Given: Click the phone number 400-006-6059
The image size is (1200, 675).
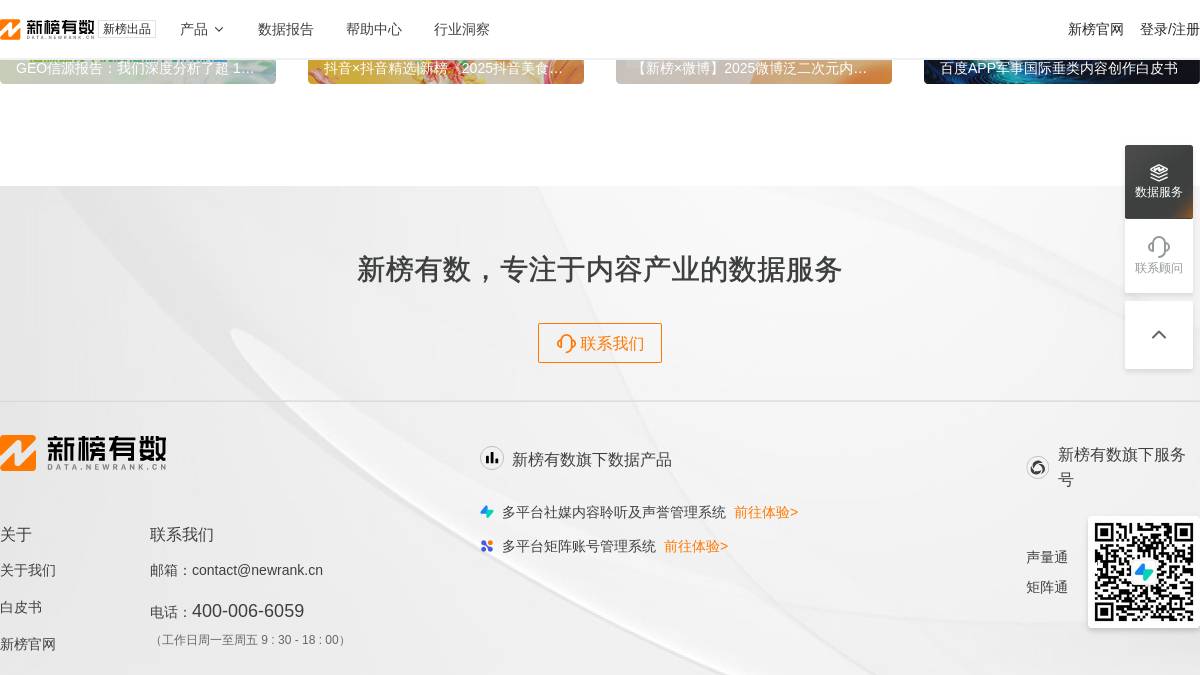Looking at the screenshot, I should 248,611.
